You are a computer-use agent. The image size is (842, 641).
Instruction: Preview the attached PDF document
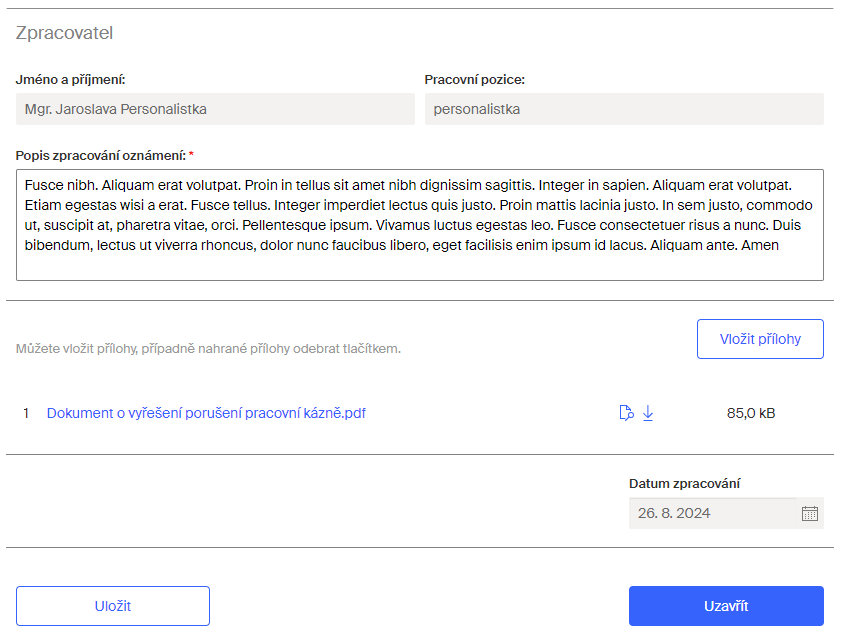[626, 413]
